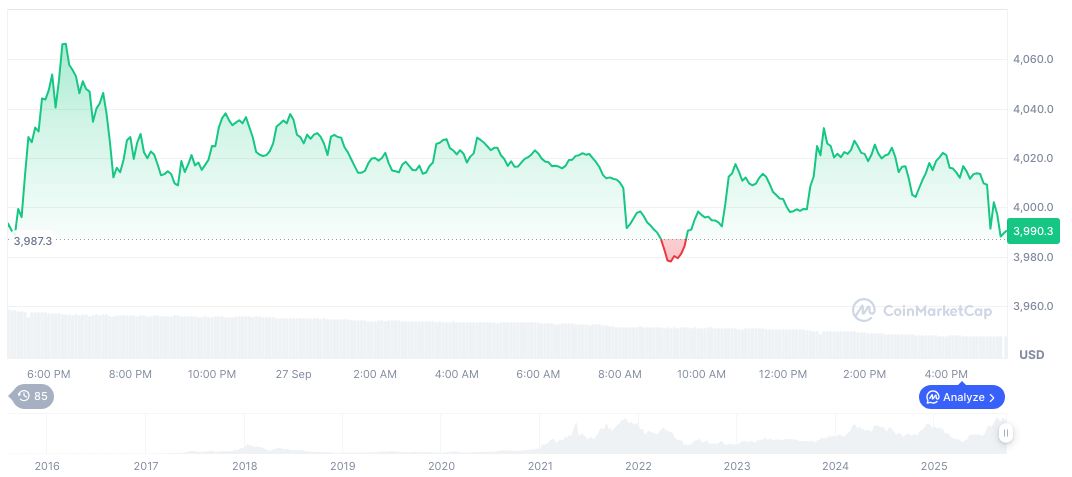Click the chart icon inside the Analyze button
The image size is (1072, 477).
tap(932, 397)
